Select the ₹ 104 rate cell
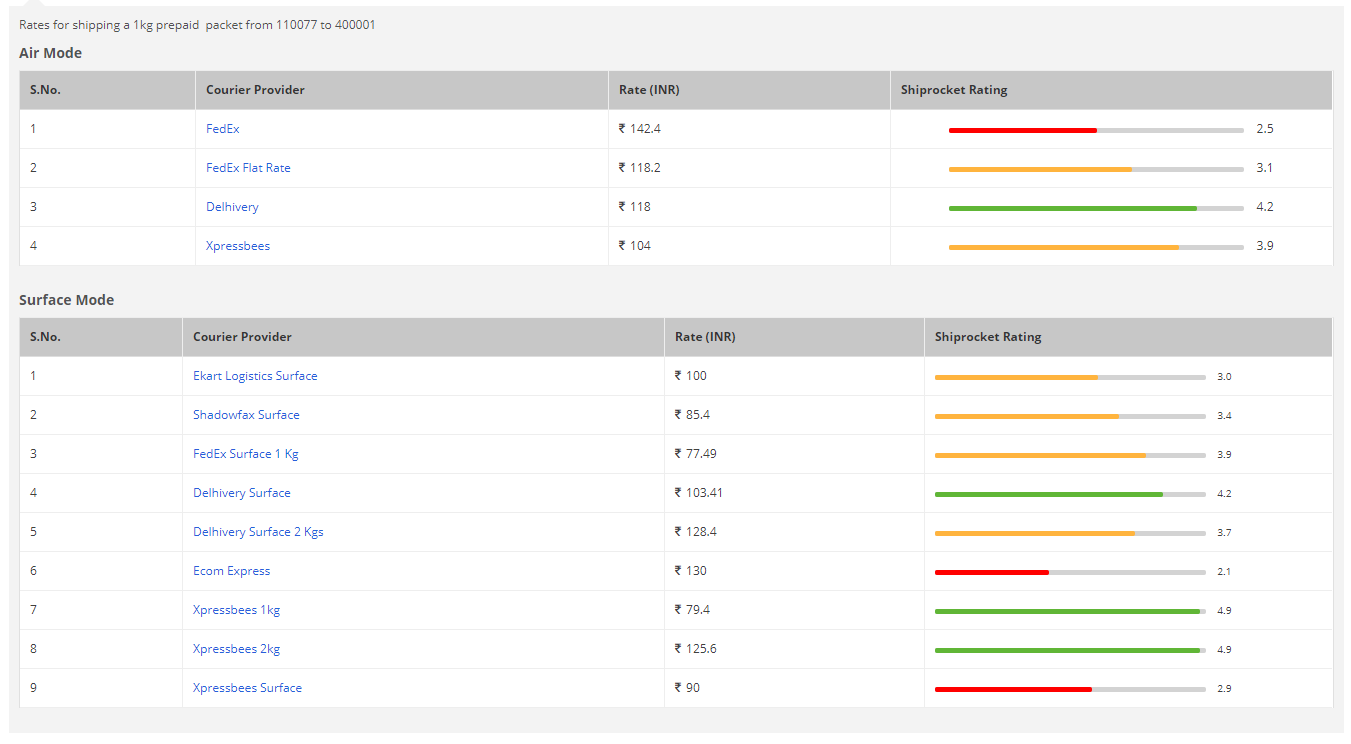Viewport: 1351px width, 744px height. click(749, 246)
